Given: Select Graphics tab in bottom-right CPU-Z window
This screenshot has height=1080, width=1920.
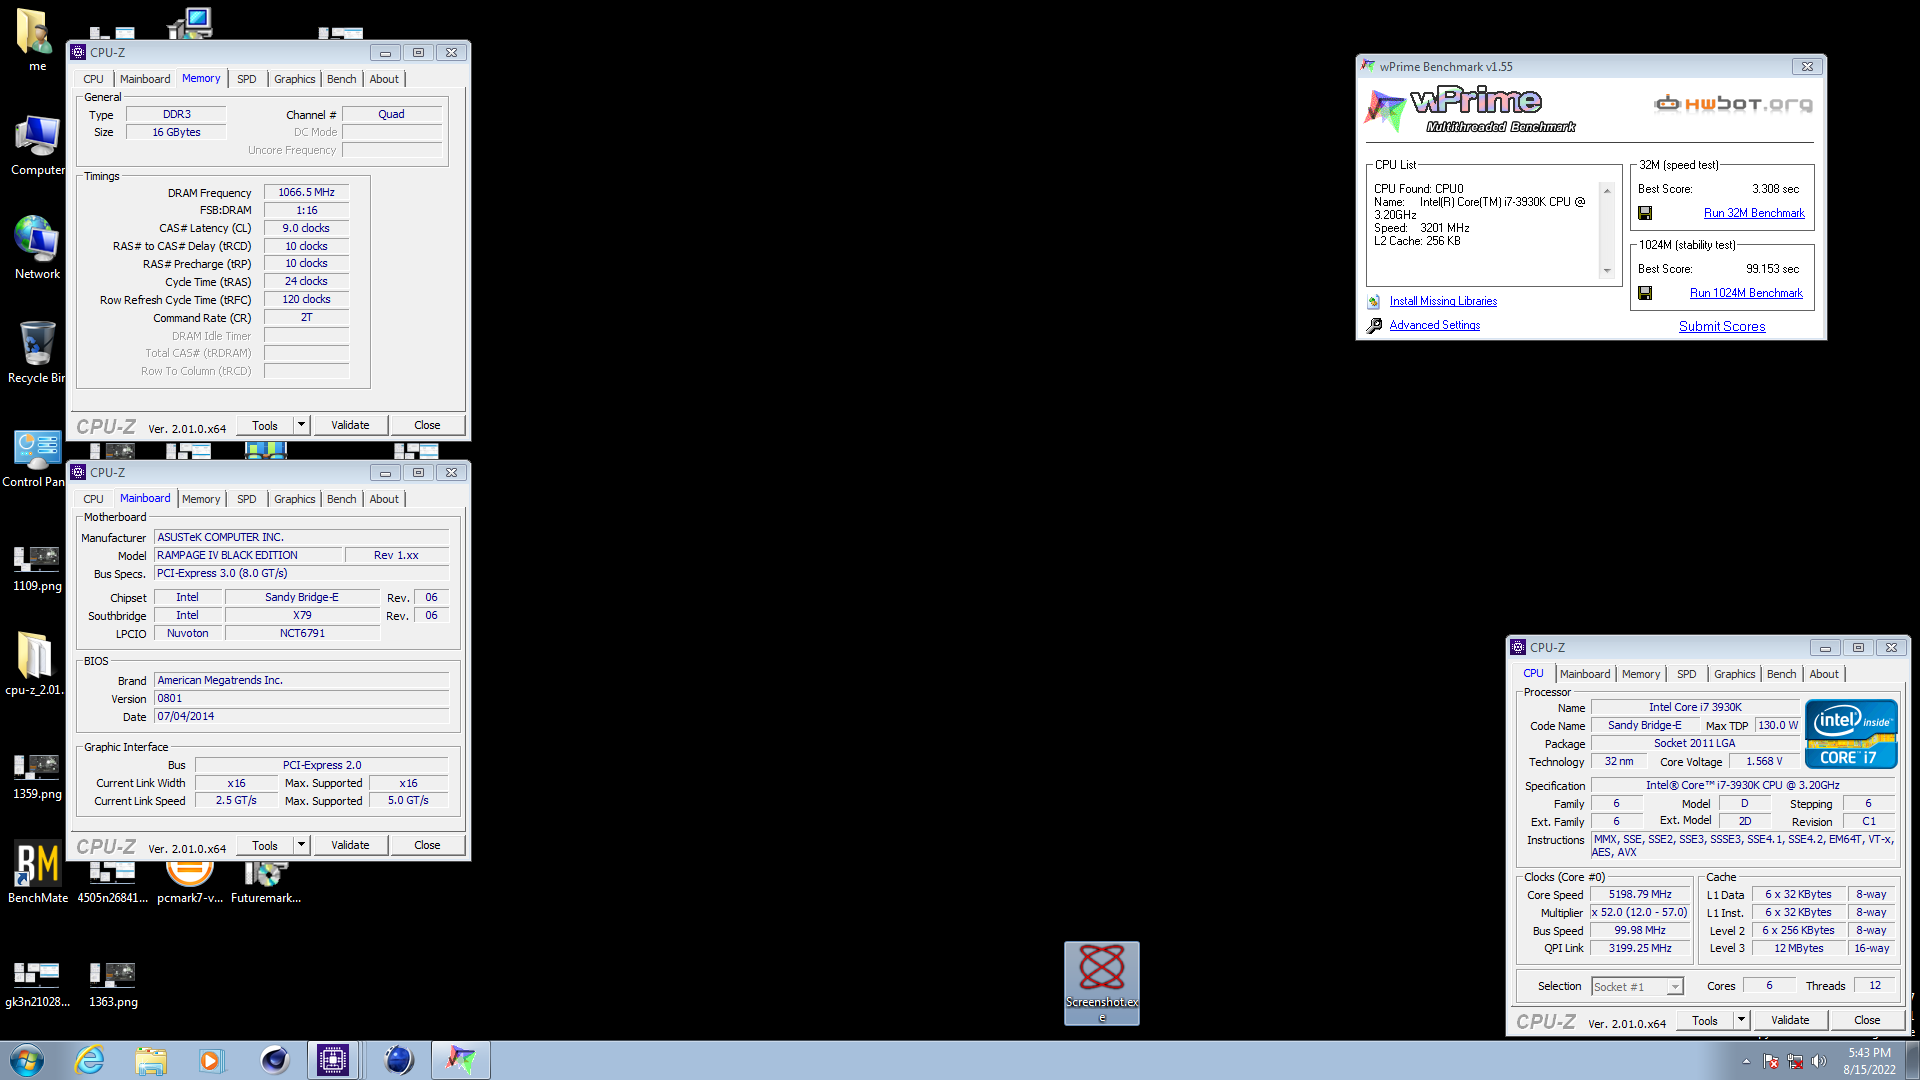Looking at the screenshot, I should coord(1734,674).
